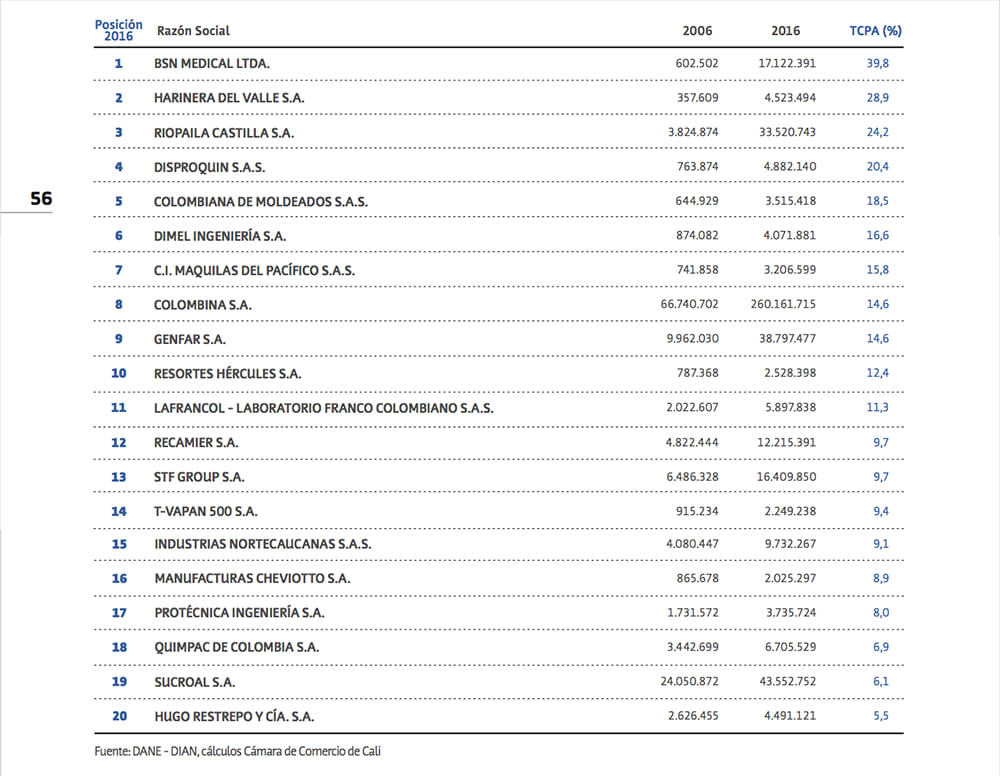Click the COLOMBINA S.A. company name
Screen dimensions: 1000x776
coord(203,304)
